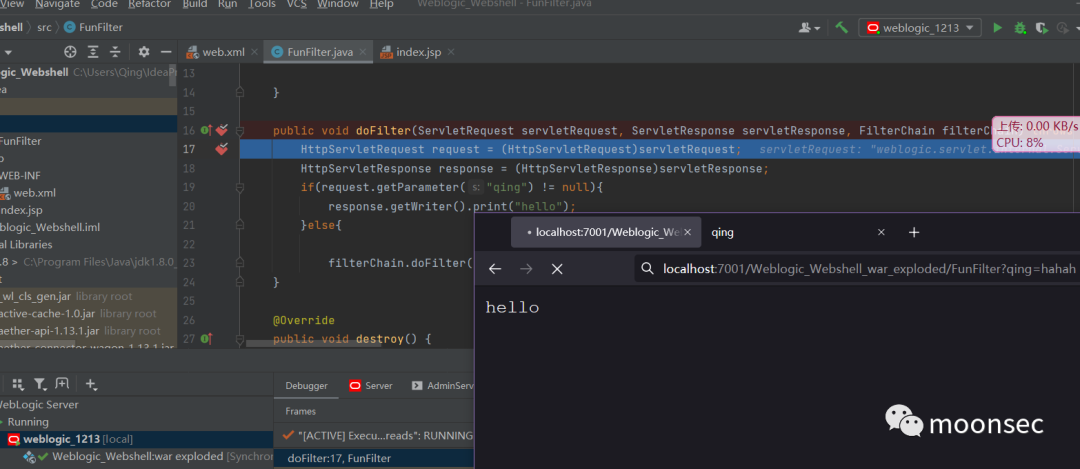The image size is (1080, 469).
Task: Open the Navigate menu
Action: [x=57, y=5]
